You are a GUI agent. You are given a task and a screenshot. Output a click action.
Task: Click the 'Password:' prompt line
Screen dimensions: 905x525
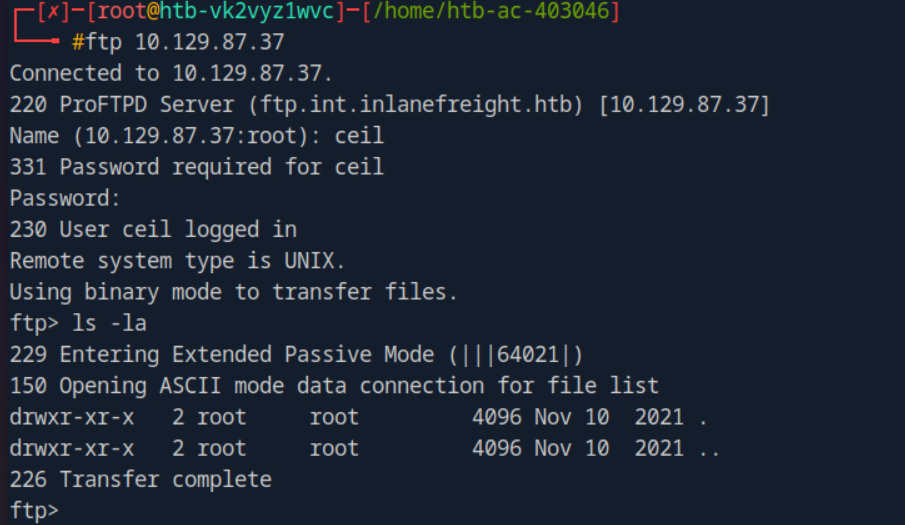pyautogui.click(x=65, y=197)
